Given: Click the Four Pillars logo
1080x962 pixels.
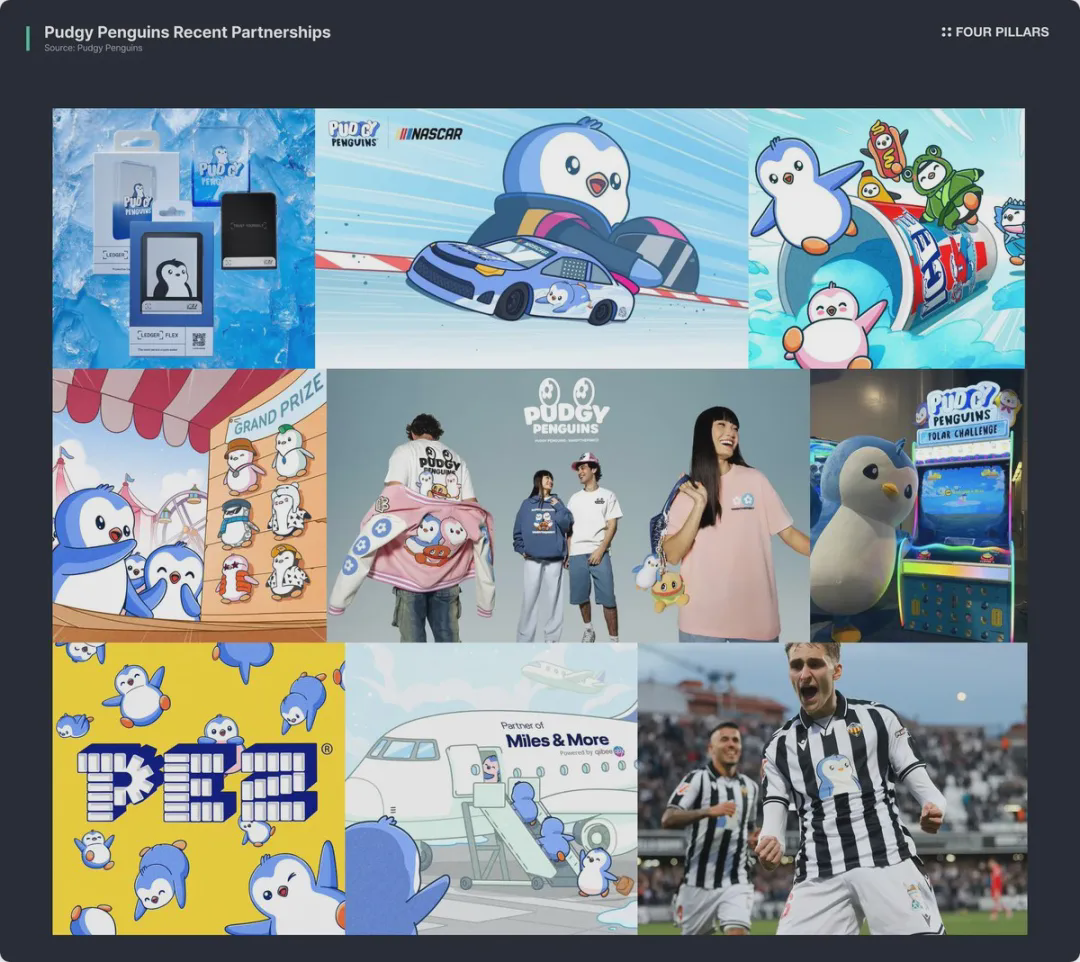Looking at the screenshot, I should point(995,32).
